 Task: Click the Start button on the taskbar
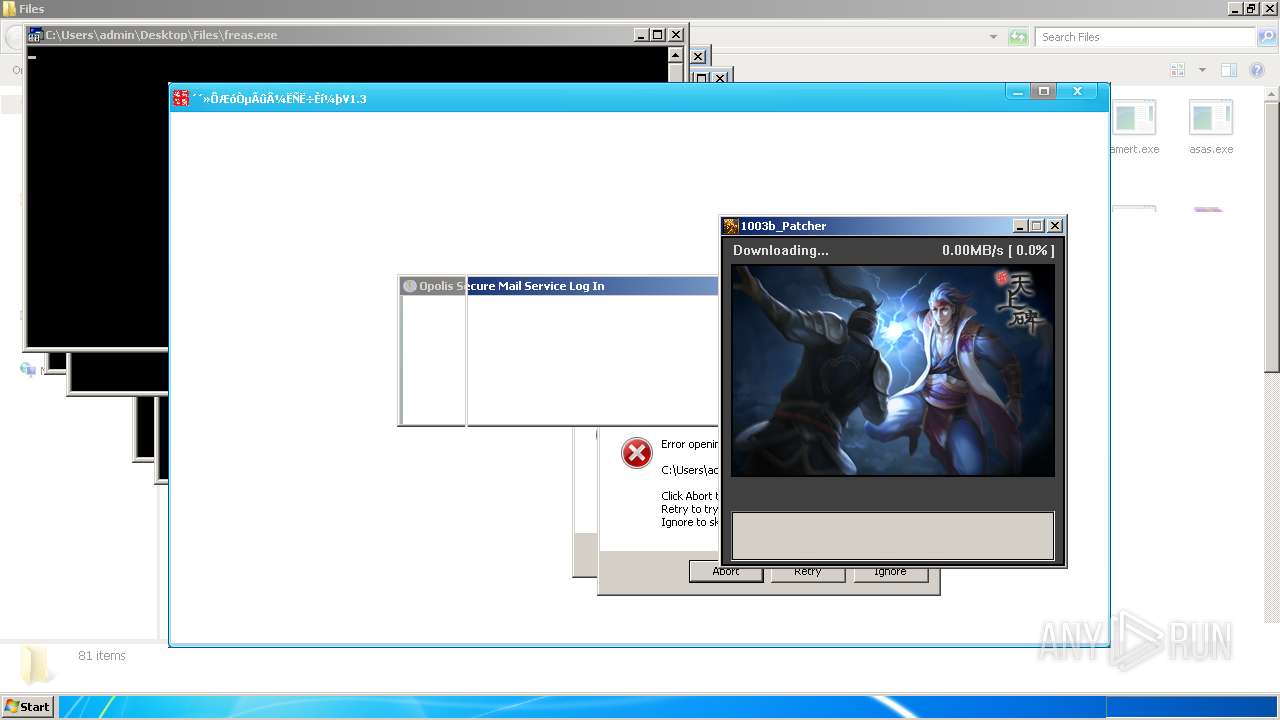click(28, 707)
